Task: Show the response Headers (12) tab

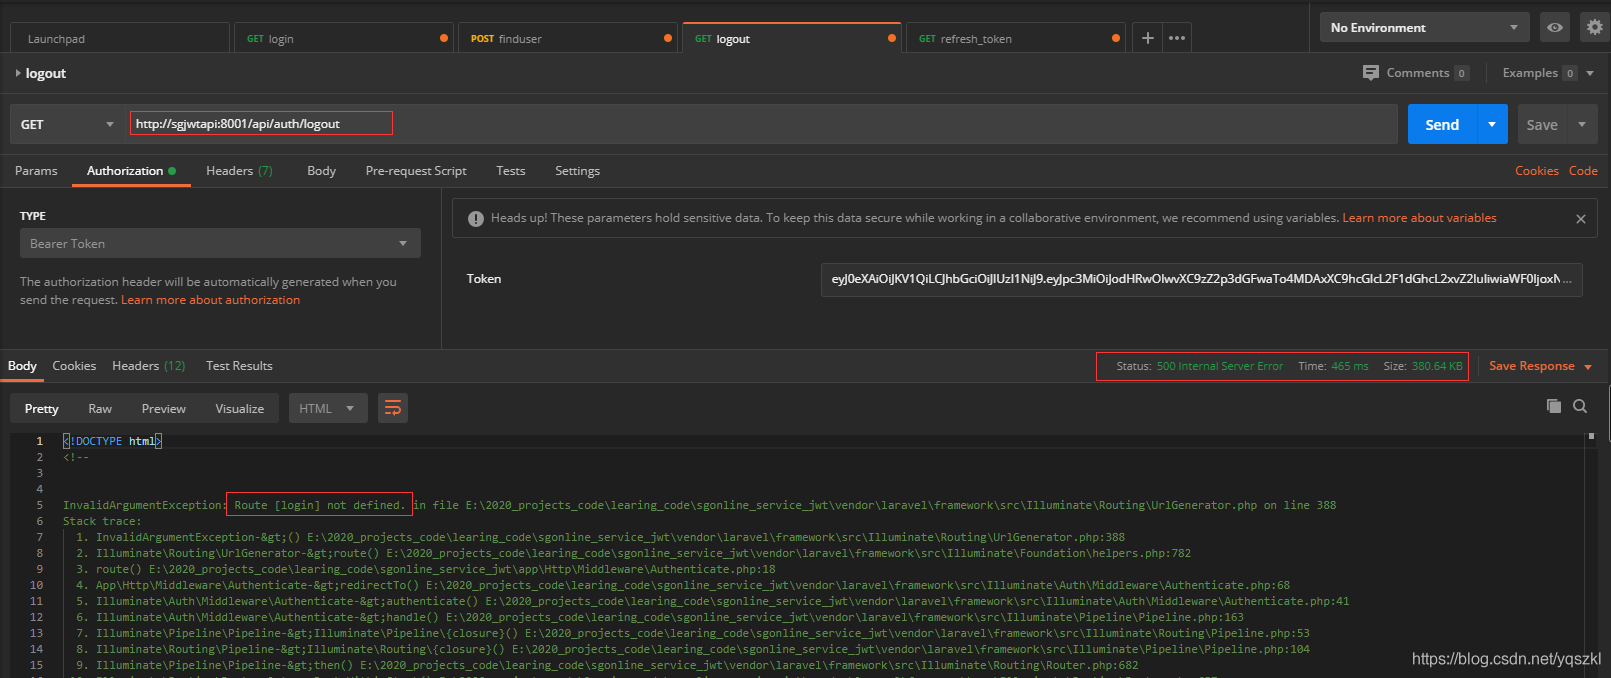Action: (149, 366)
